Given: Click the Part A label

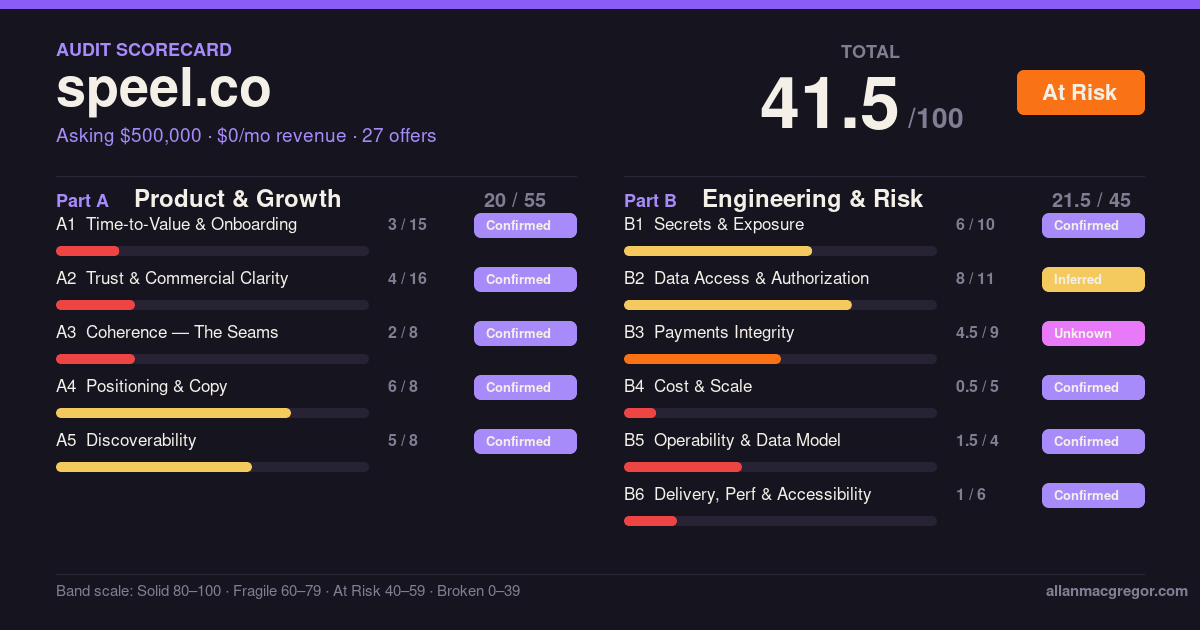Looking at the screenshot, I should tap(82, 201).
